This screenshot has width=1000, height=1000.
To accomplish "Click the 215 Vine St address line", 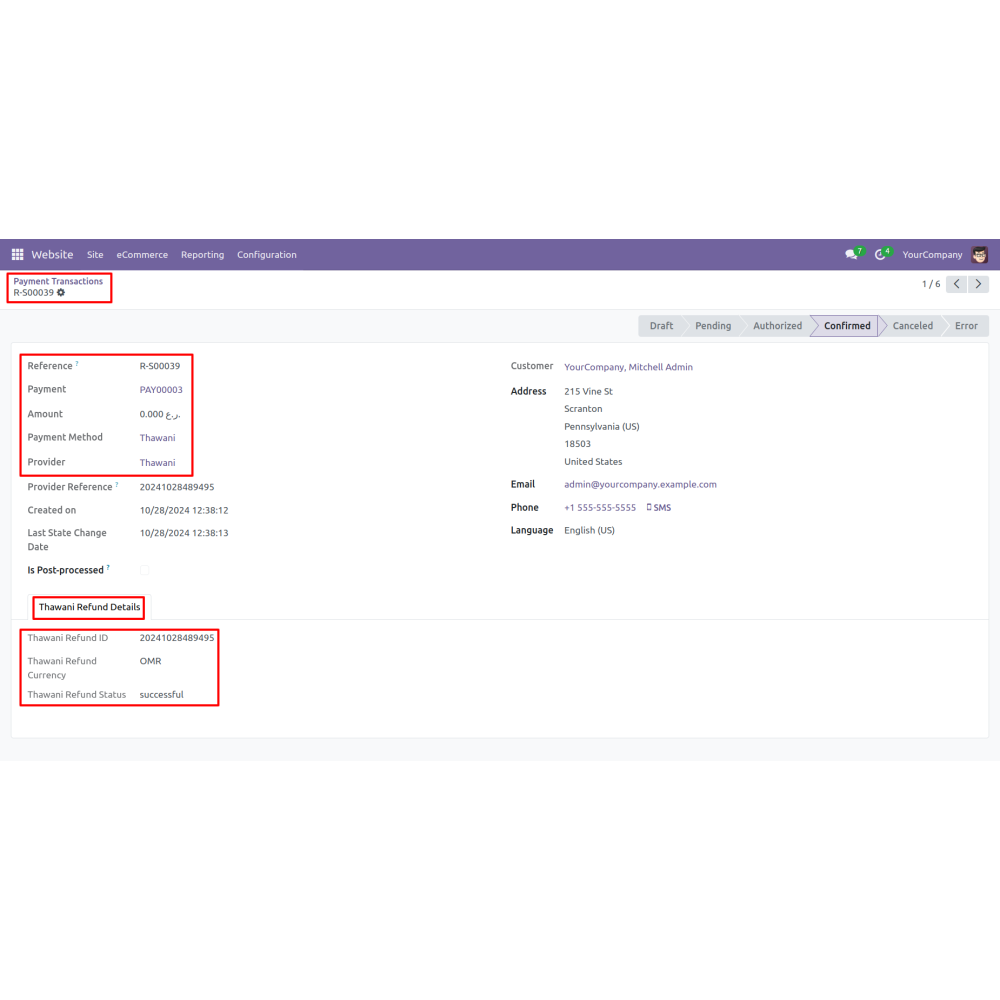I will tap(588, 392).
